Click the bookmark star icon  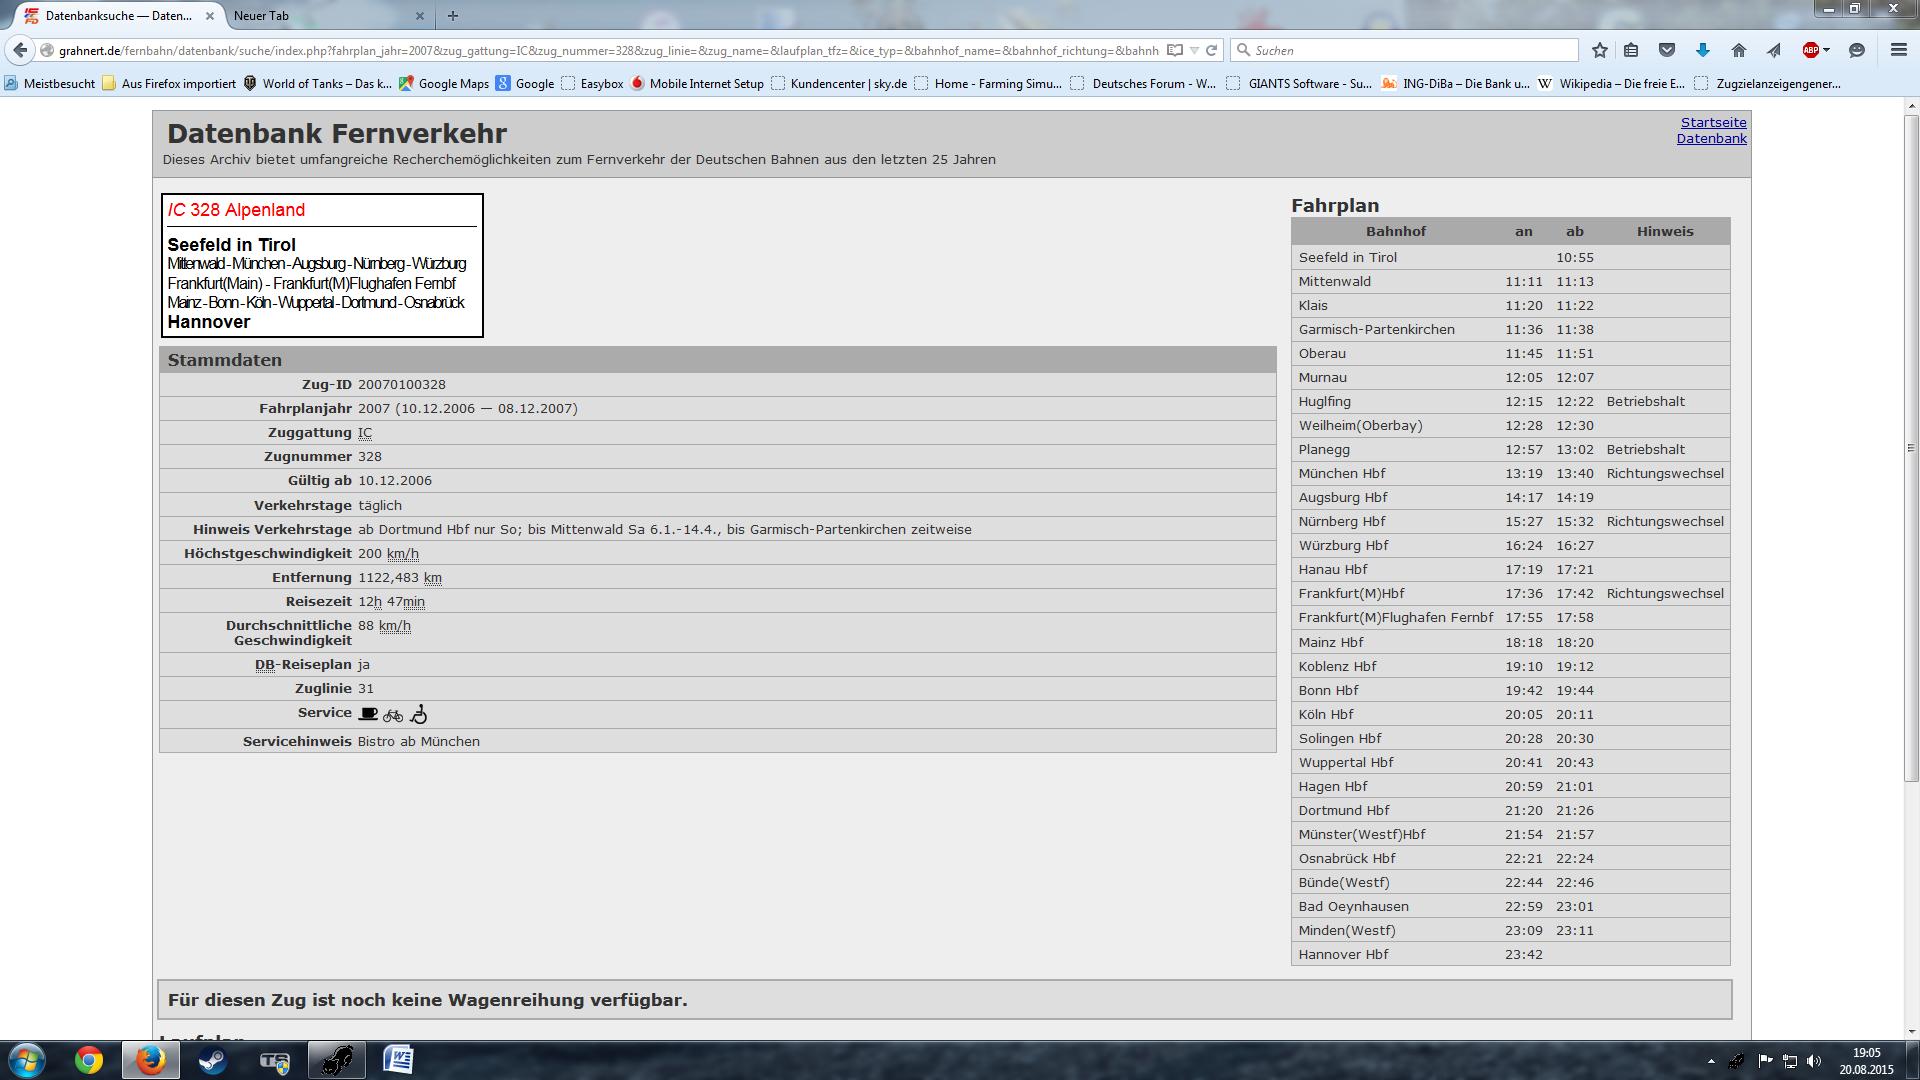click(1600, 50)
